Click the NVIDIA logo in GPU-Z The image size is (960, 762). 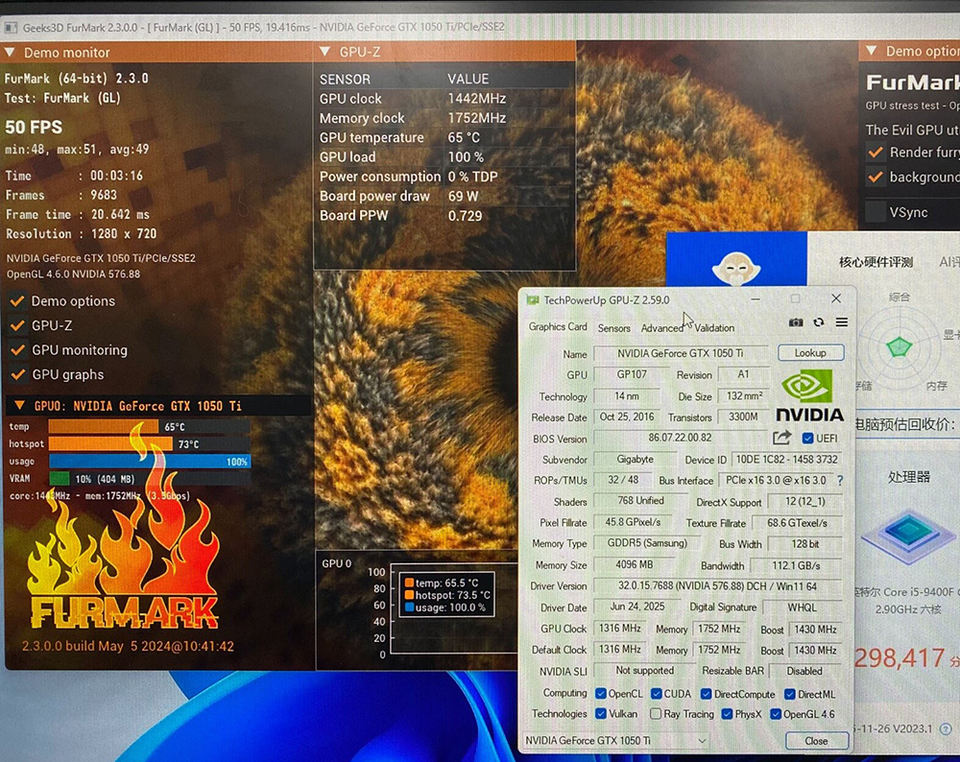click(809, 395)
